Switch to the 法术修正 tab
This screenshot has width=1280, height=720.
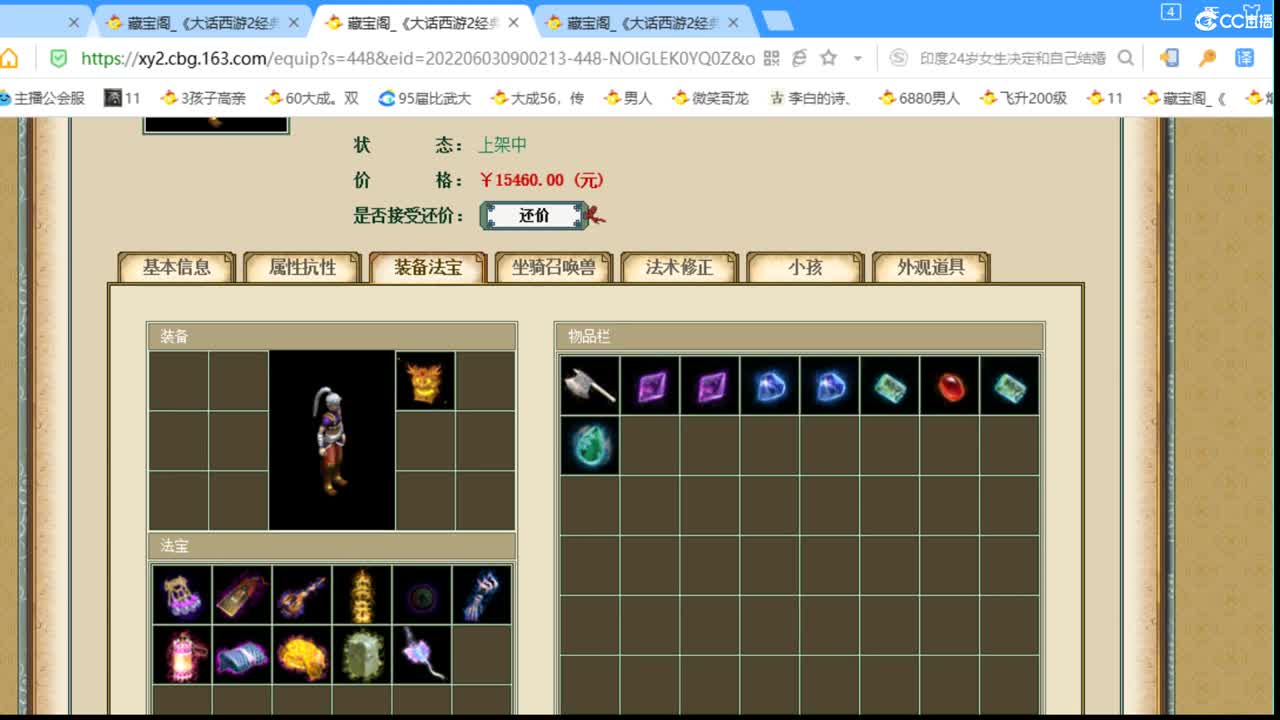click(x=680, y=267)
